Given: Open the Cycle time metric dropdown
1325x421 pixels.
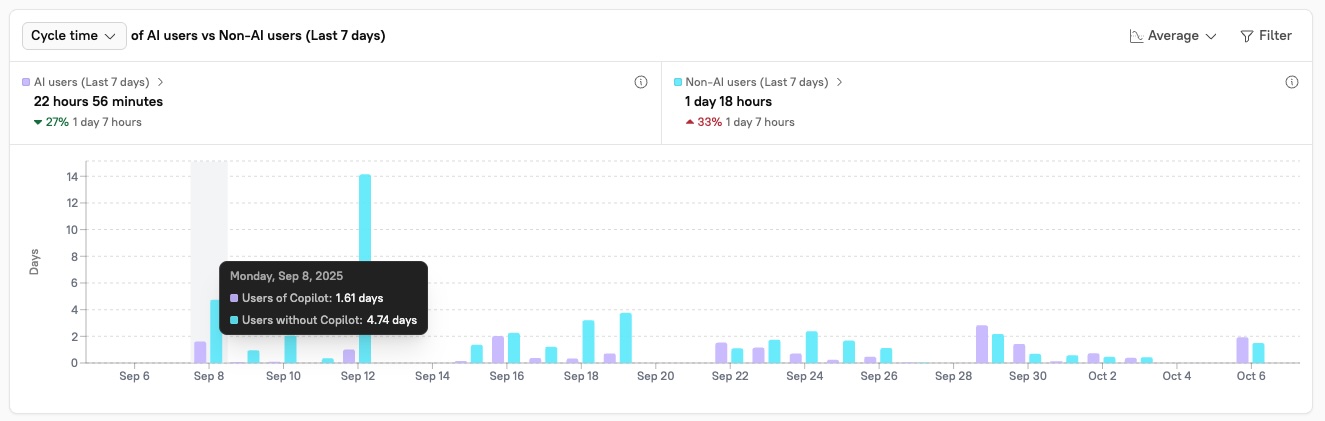Looking at the screenshot, I should [x=74, y=35].
